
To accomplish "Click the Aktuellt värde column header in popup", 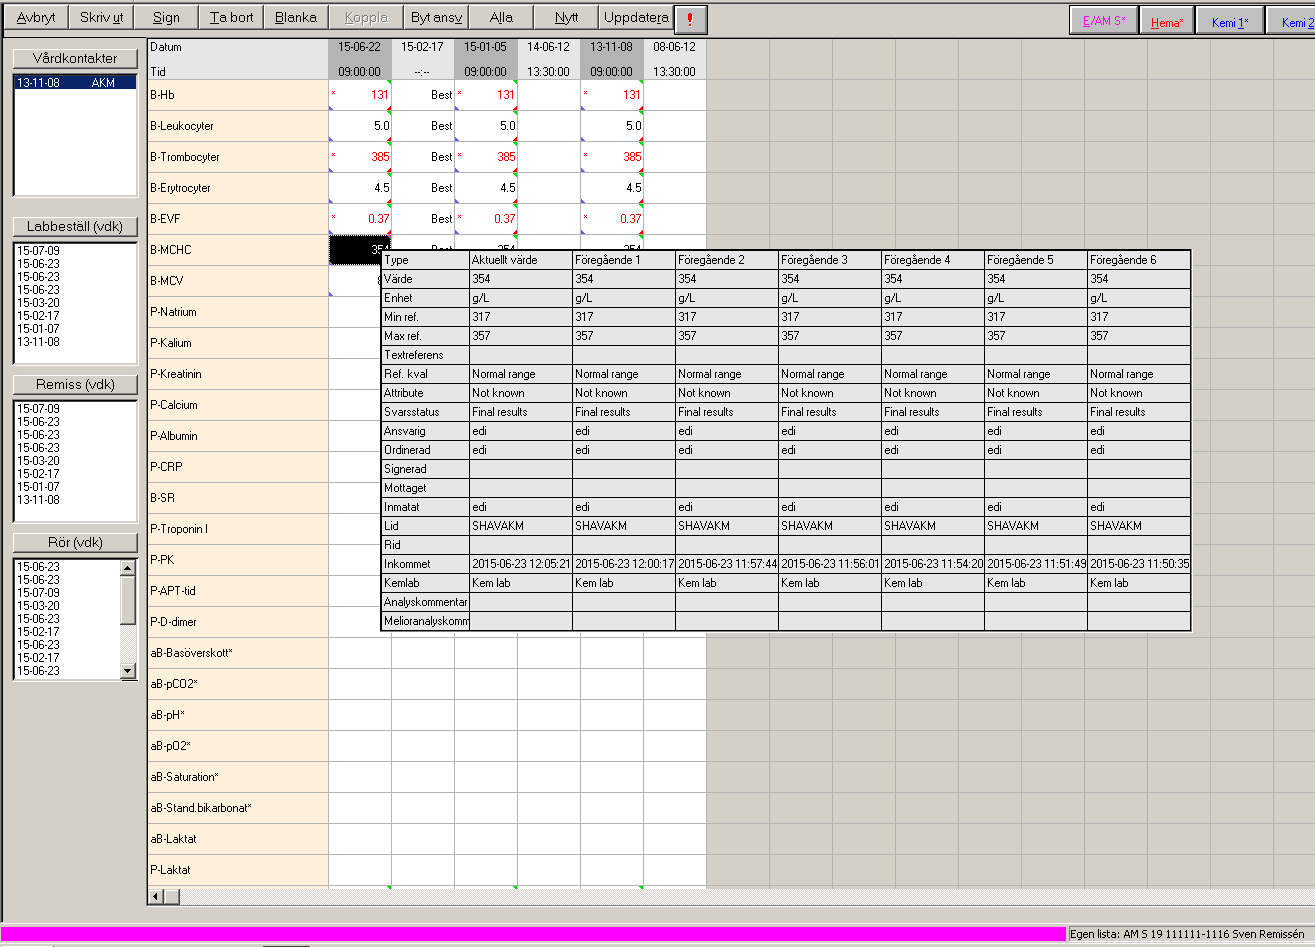I will click(521, 260).
